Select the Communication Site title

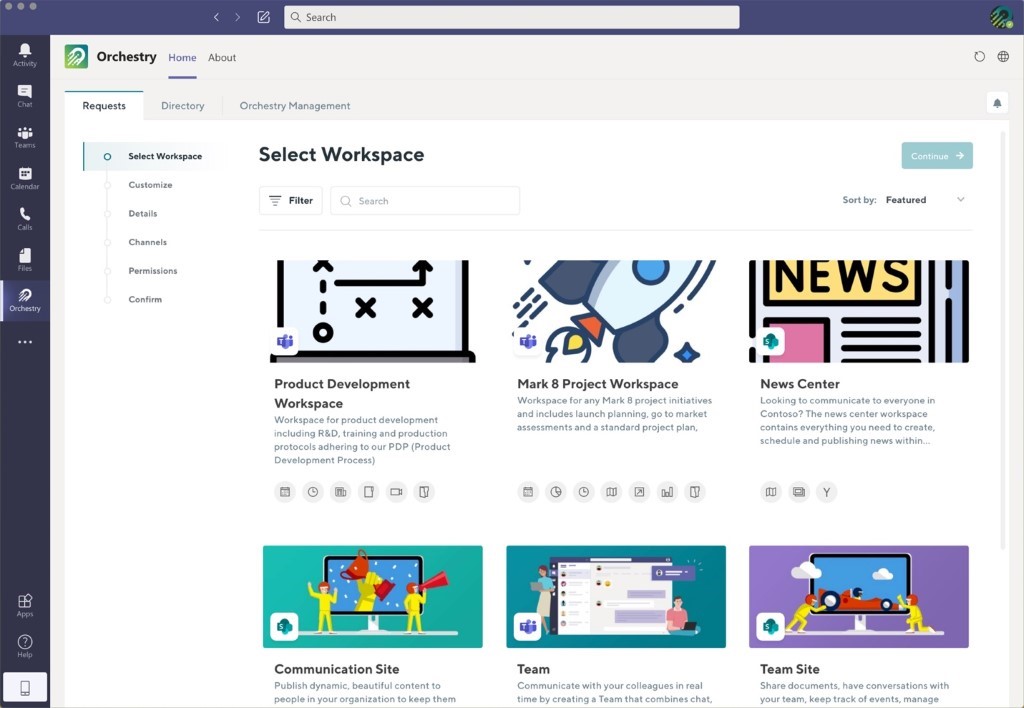(x=336, y=669)
